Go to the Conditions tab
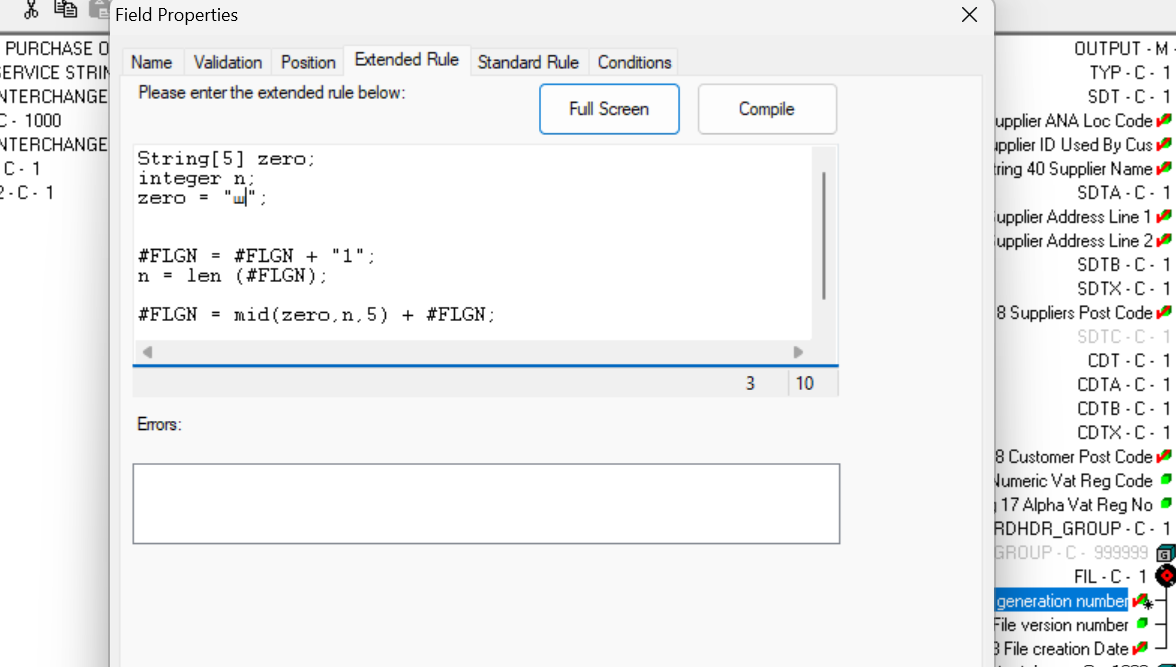 coord(634,62)
